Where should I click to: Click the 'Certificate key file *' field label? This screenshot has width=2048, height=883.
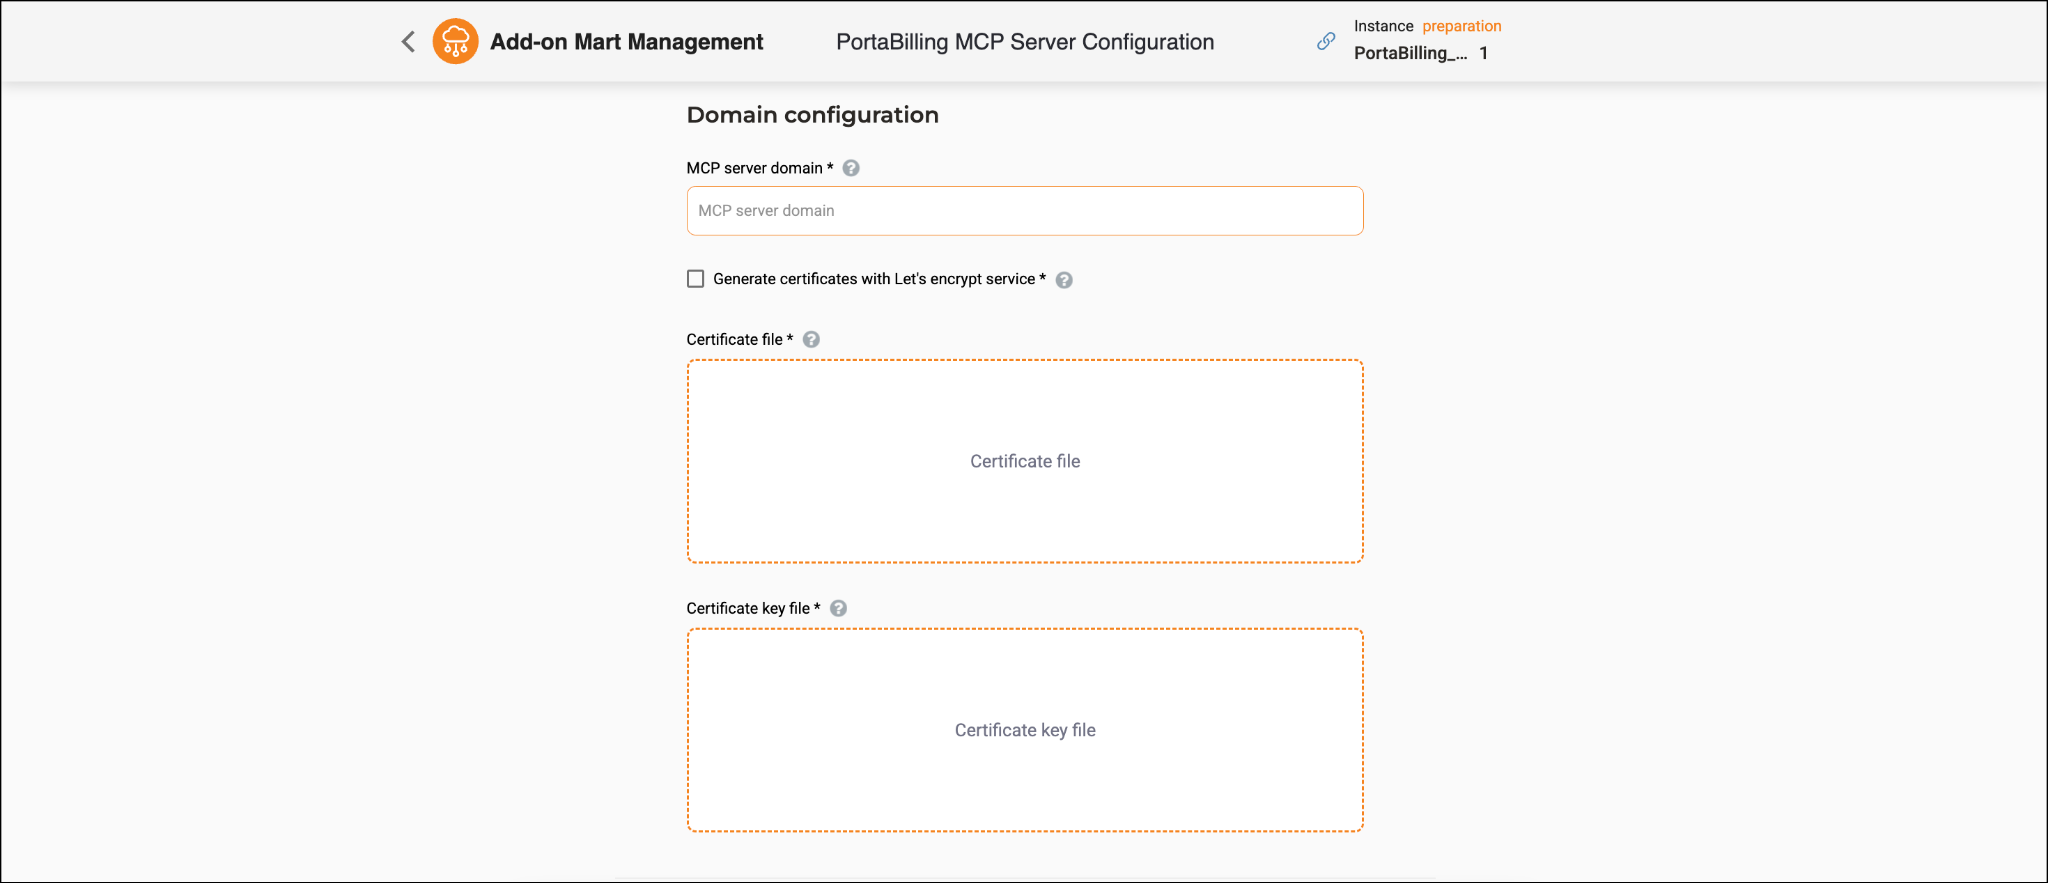click(753, 608)
